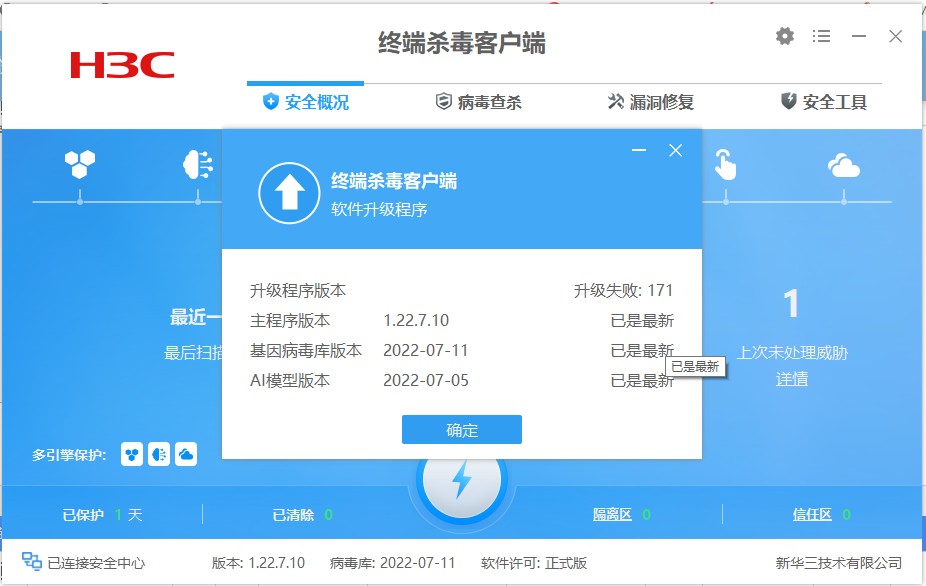
Task: Open the 详情 link for threats
Action: coord(792,379)
